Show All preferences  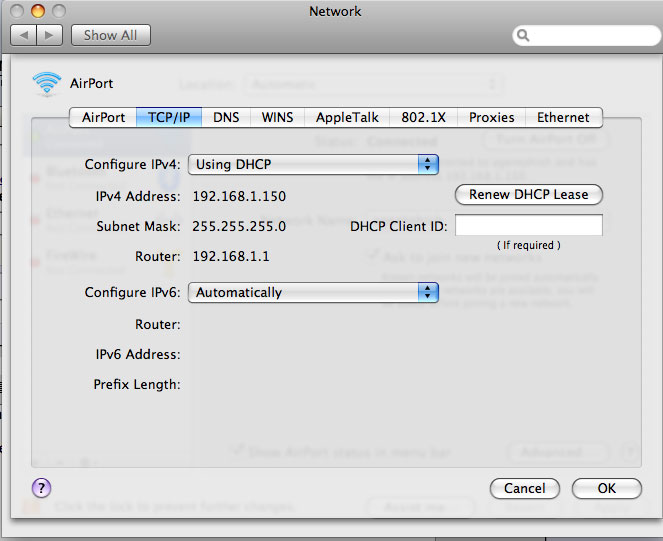point(110,35)
